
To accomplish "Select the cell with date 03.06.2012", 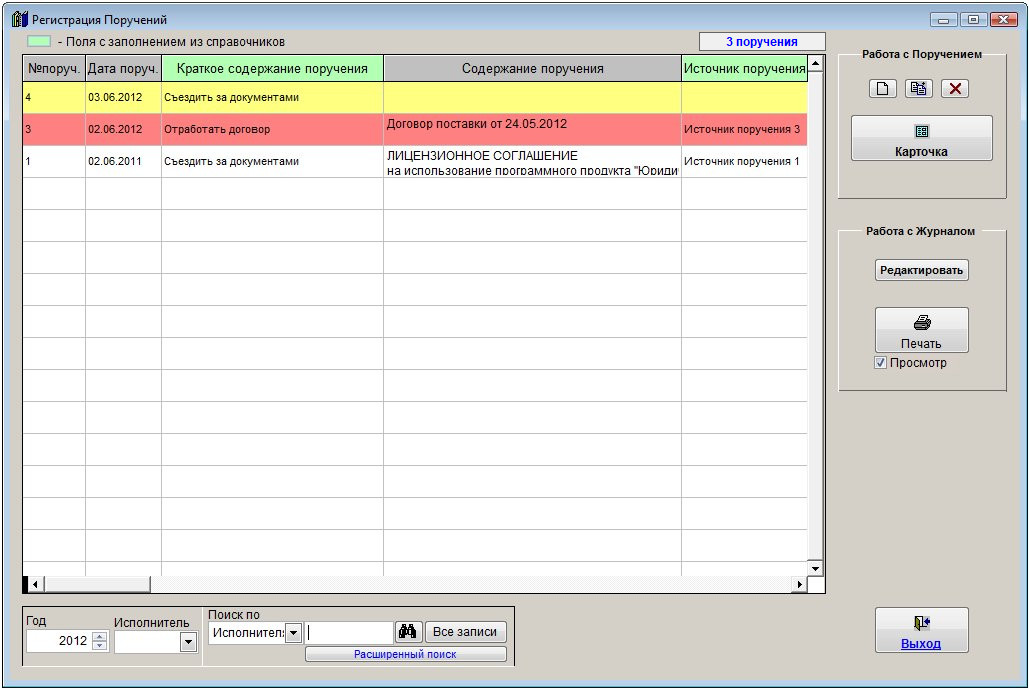I will 123,97.
